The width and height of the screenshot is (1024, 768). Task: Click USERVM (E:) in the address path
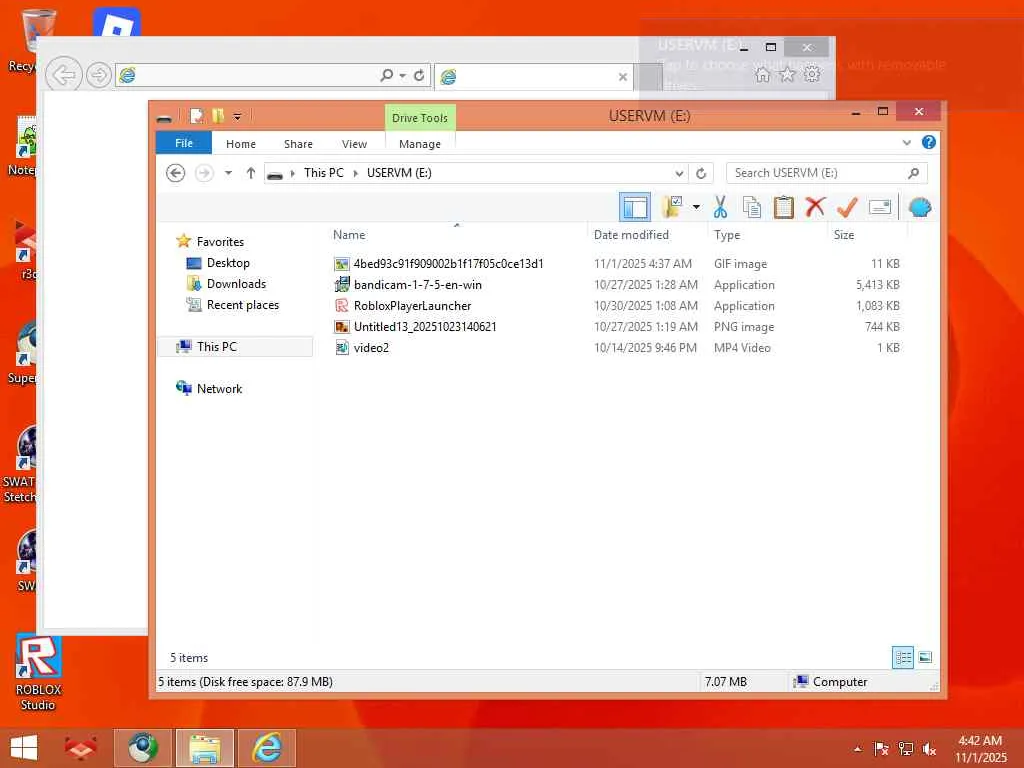398,173
